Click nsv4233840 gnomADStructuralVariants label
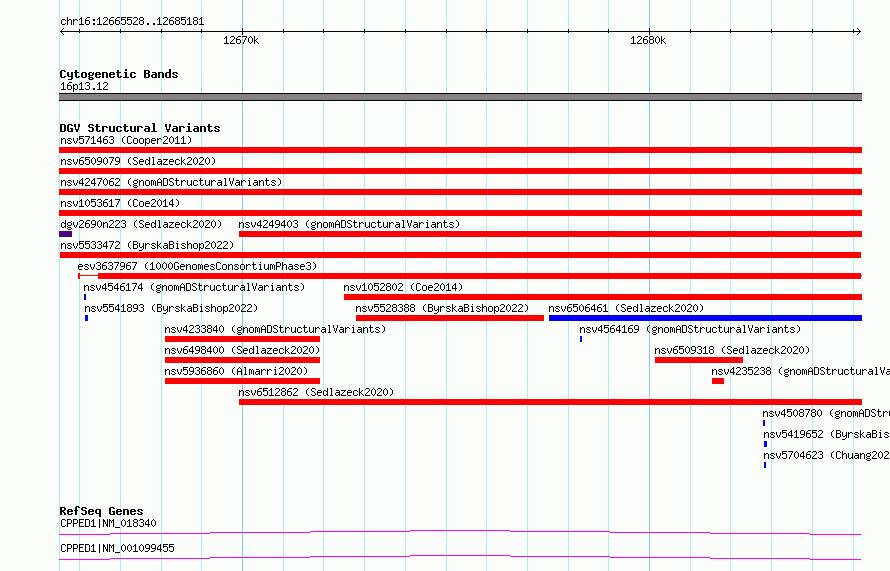The image size is (890, 571). pos(275,329)
